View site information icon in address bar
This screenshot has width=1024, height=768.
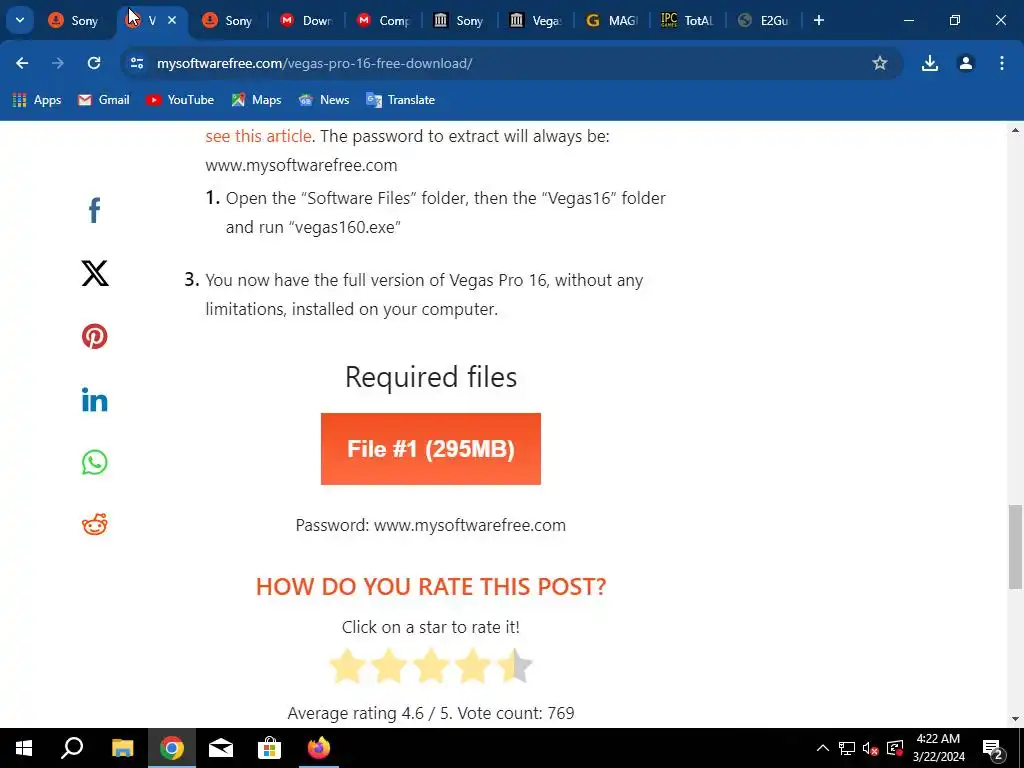tap(136, 63)
